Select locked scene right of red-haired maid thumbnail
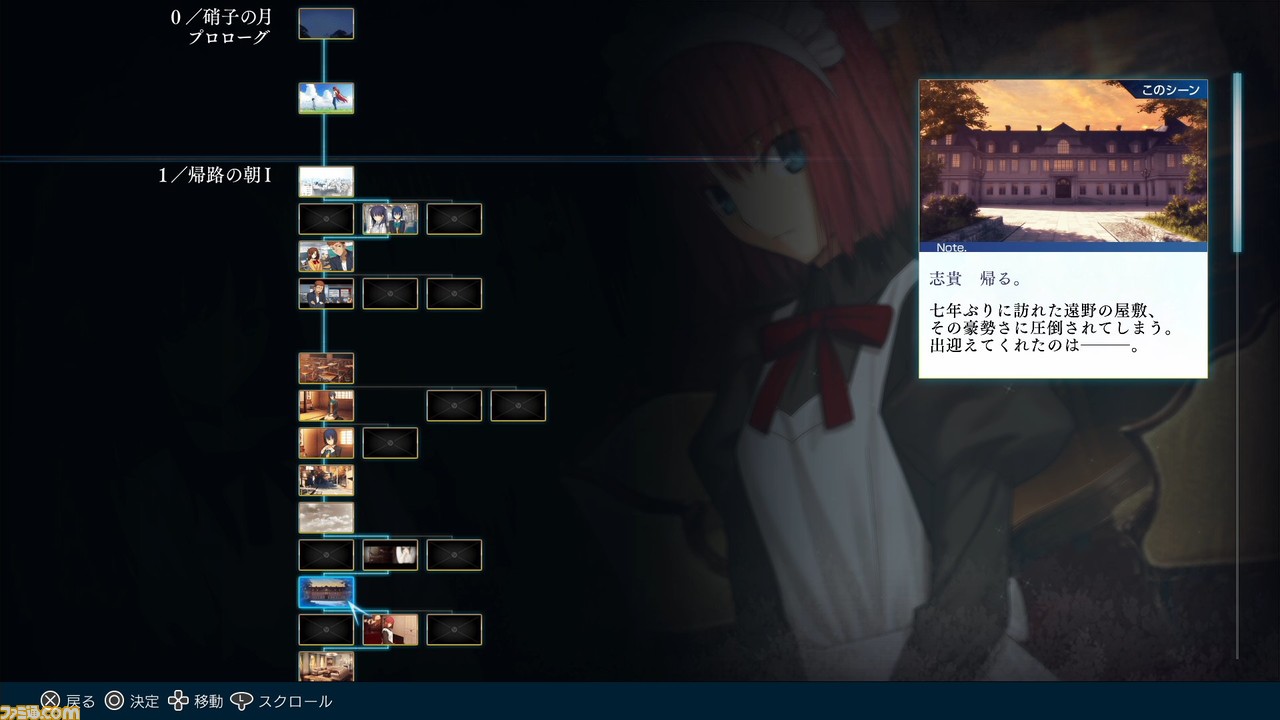1280x720 pixels. (454, 630)
